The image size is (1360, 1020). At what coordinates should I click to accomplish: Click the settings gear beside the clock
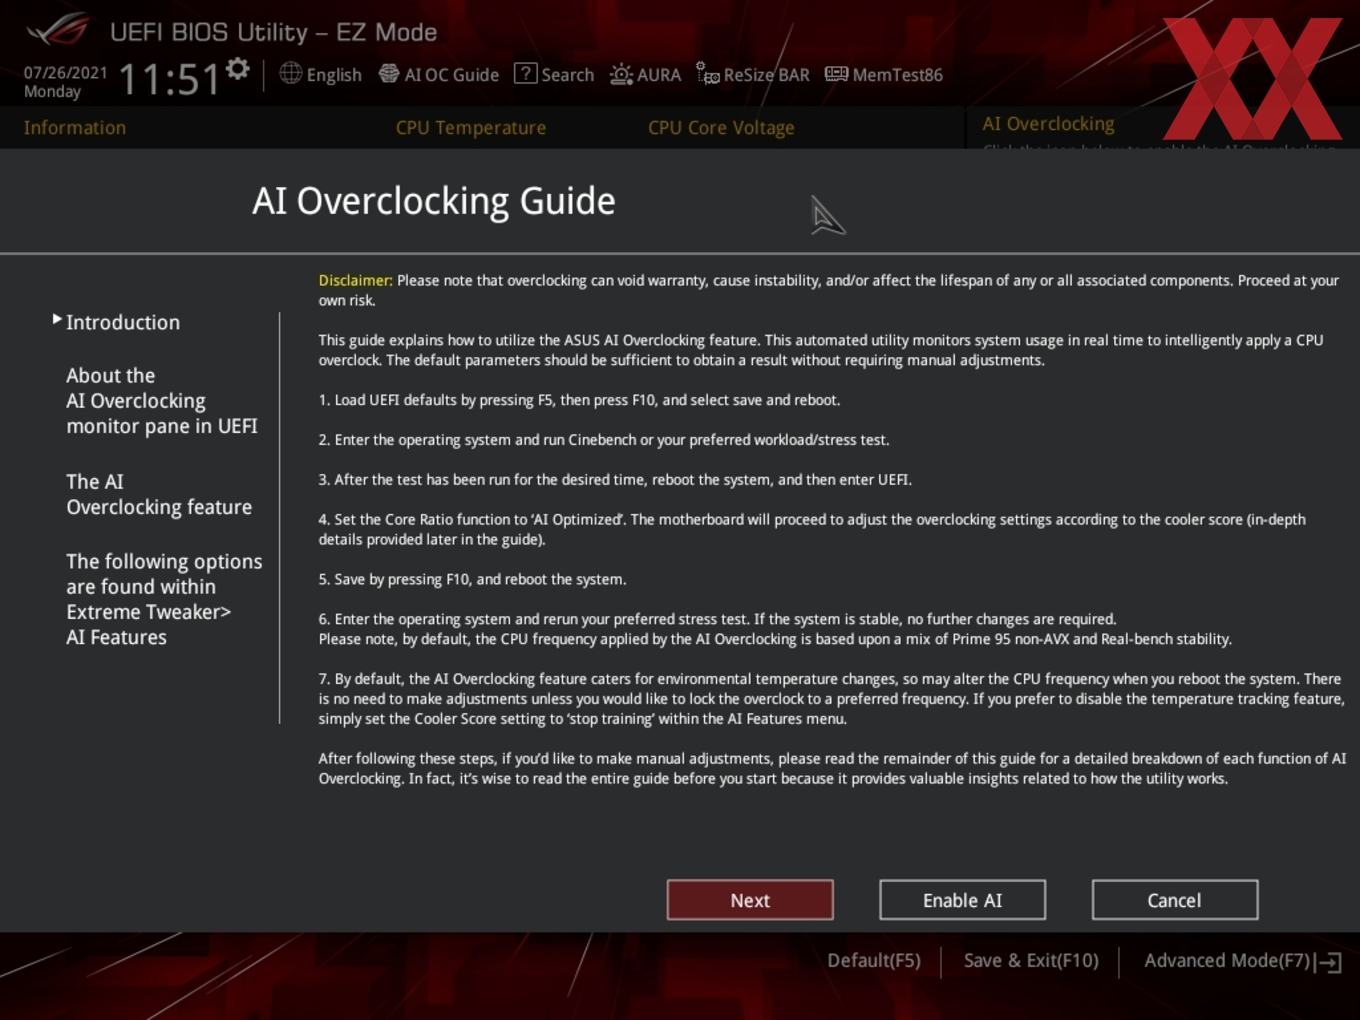pos(238,68)
